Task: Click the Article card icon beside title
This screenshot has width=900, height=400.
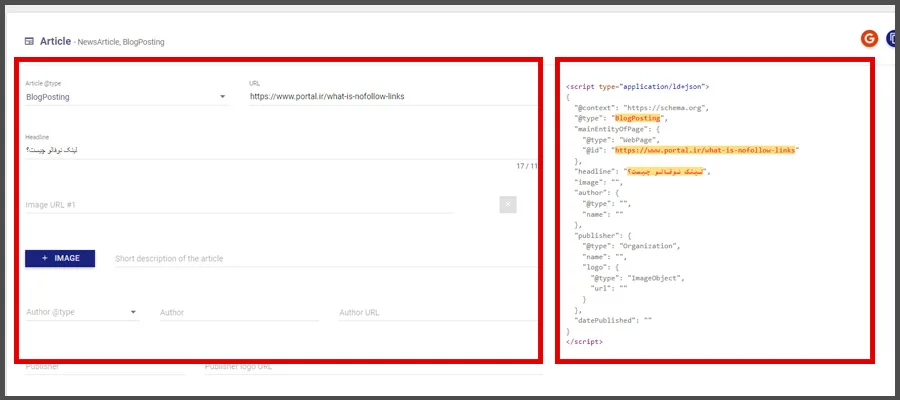Action: (x=29, y=42)
